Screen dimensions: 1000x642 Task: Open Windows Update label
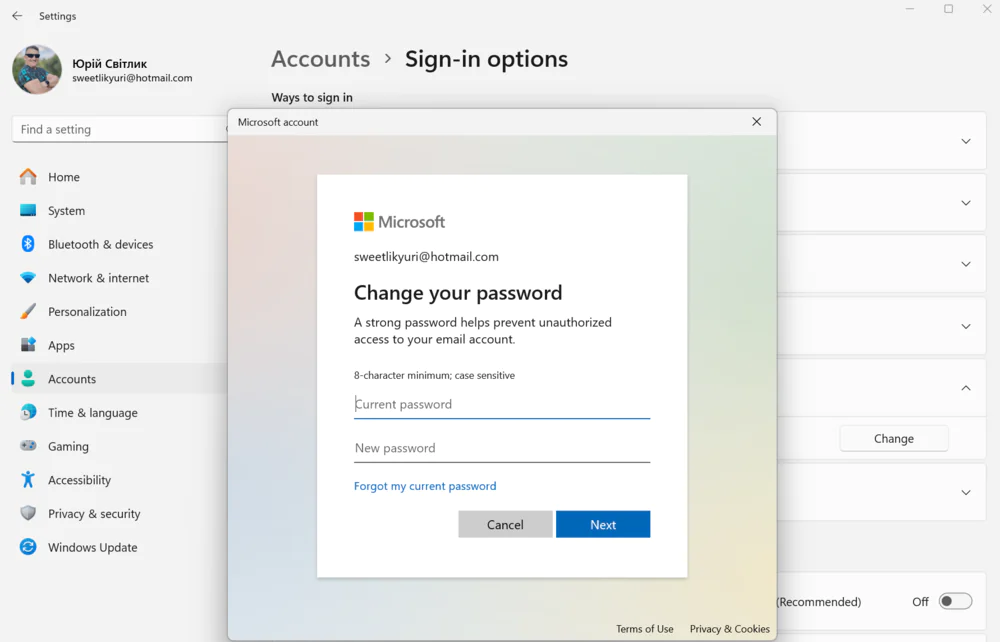[92, 548]
